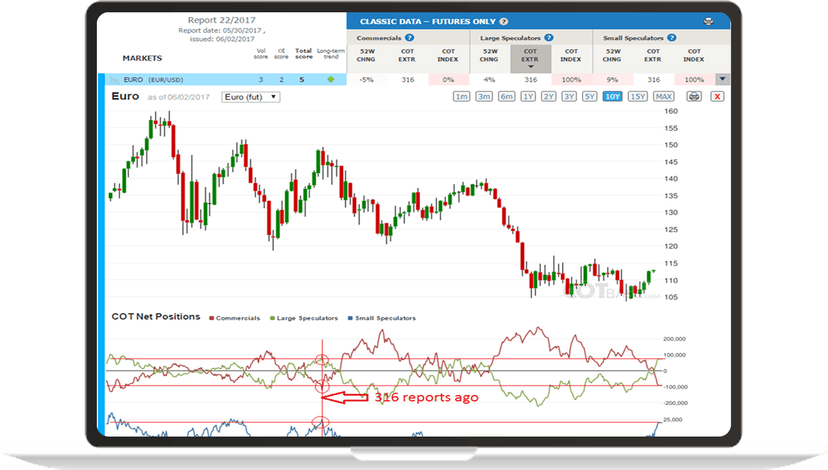Viewport: 828px width, 470px height.
Task: Expand EURO row dropdown arrow at right
Action: (722, 79)
